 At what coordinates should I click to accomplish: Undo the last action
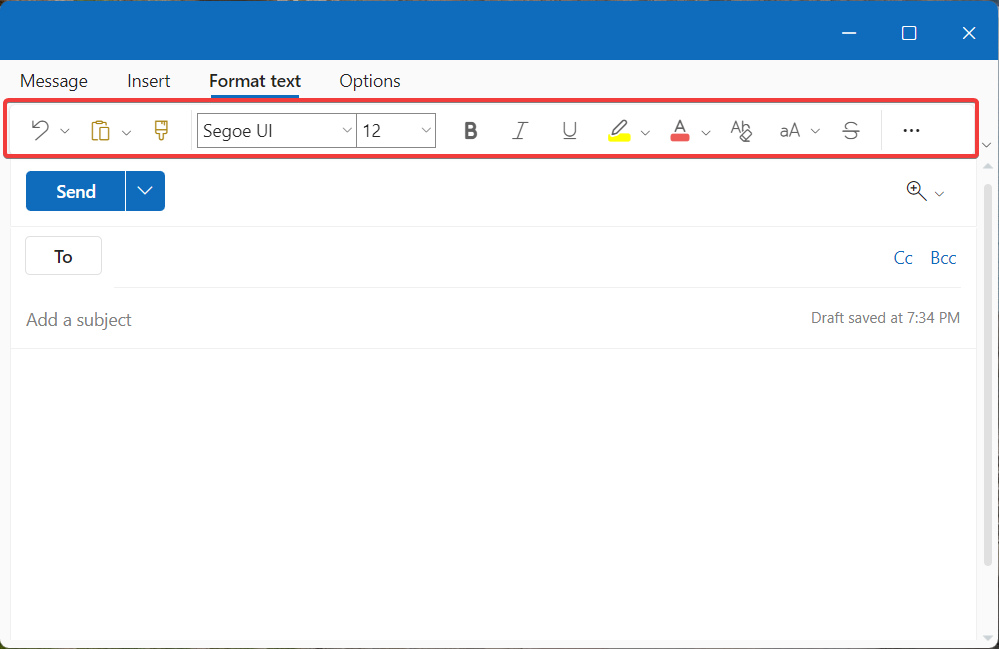point(41,130)
